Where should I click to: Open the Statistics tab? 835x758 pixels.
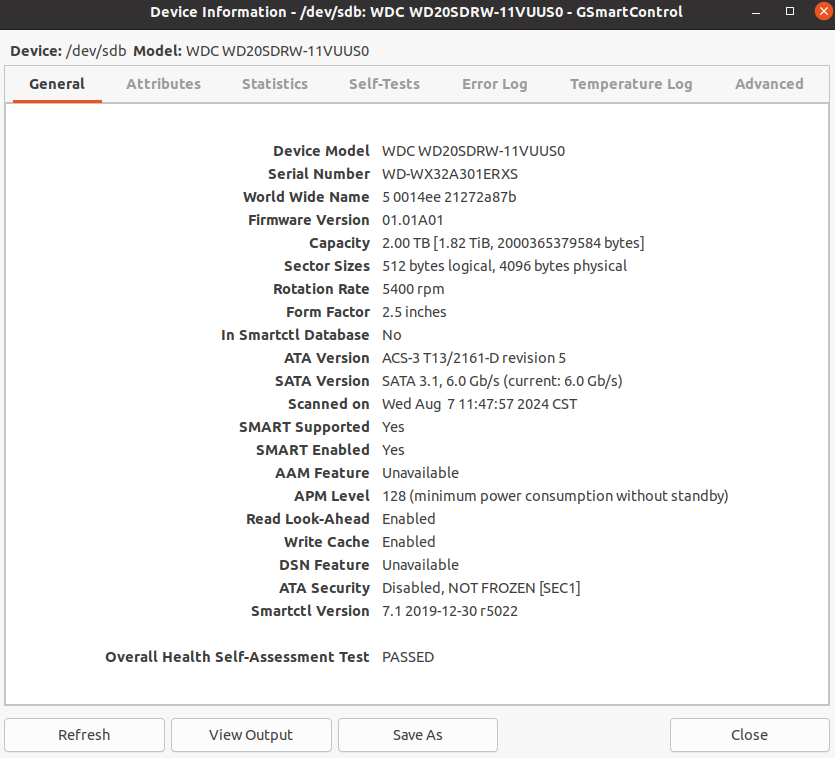click(275, 84)
